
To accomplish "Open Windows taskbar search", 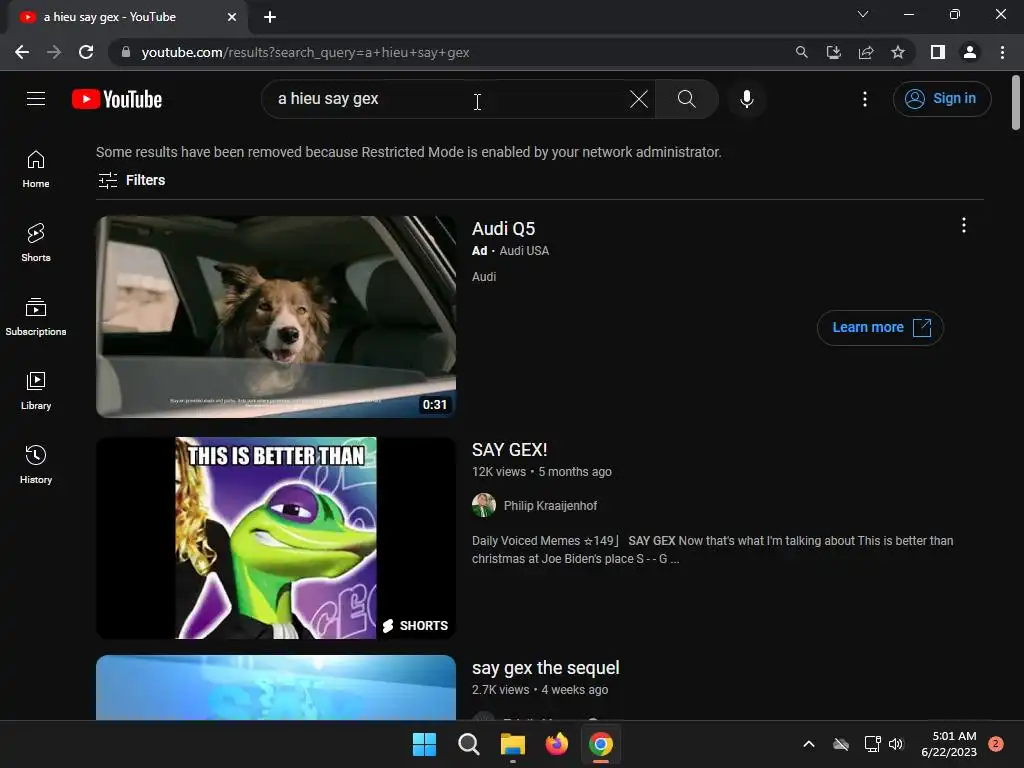I will (468, 744).
